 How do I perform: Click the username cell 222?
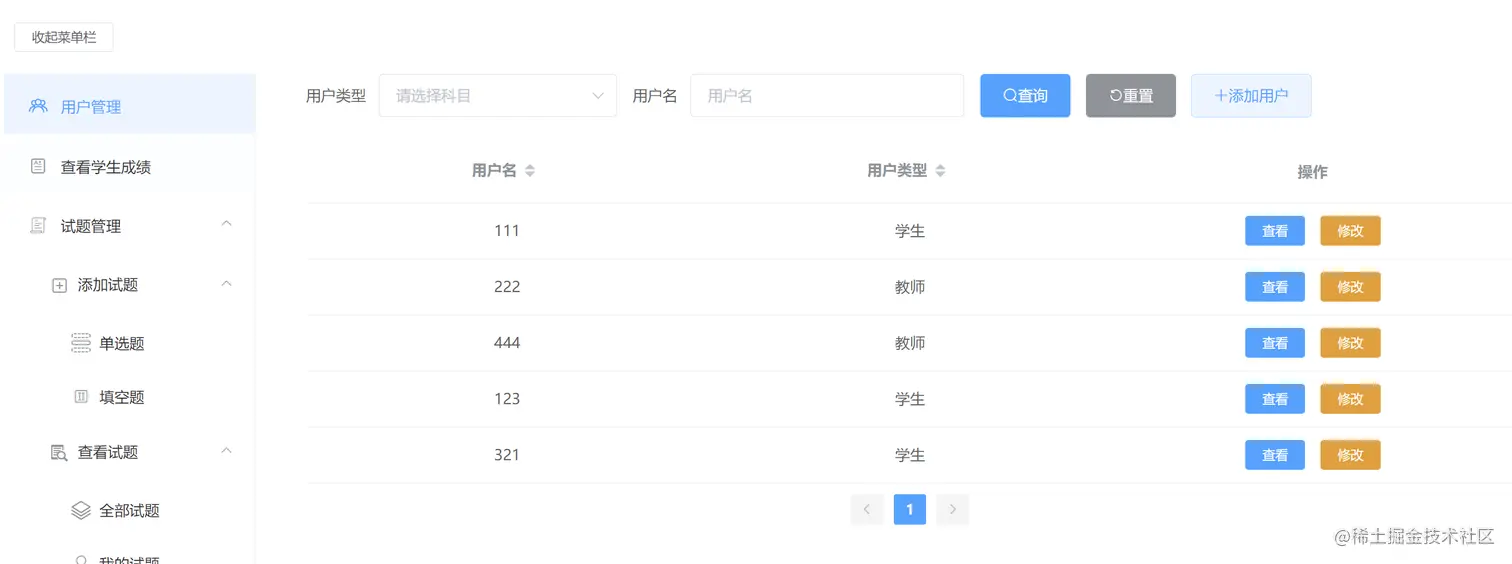(x=507, y=287)
